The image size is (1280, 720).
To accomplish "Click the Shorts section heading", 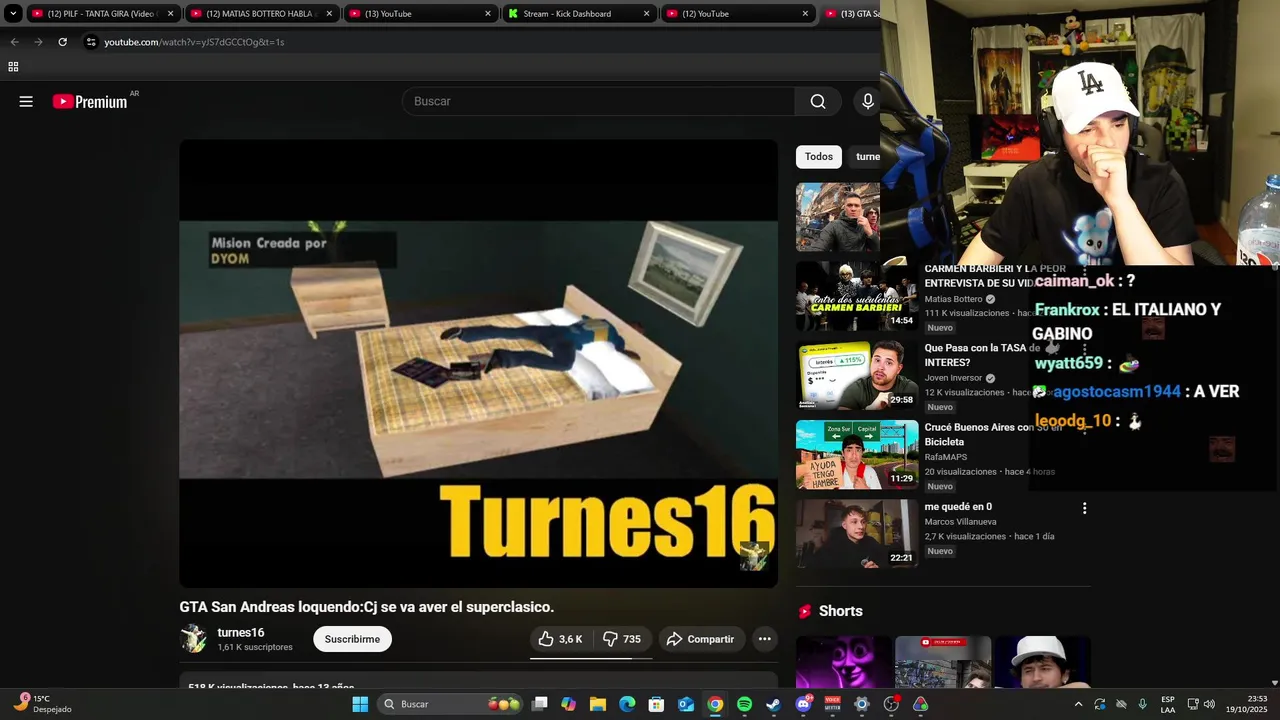I will (x=840, y=611).
